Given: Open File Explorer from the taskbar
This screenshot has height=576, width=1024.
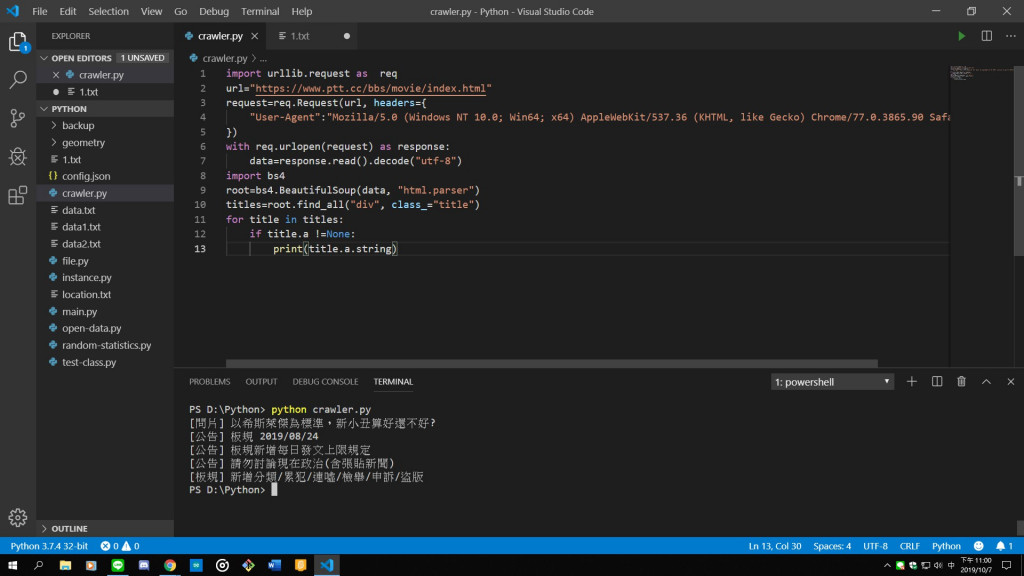Looking at the screenshot, I should 65,565.
